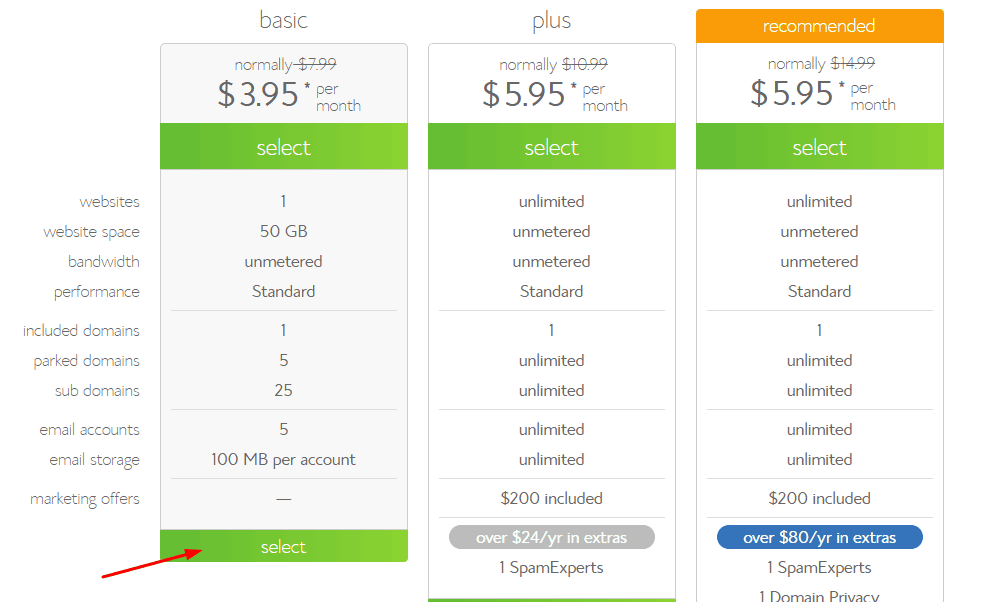1006x602 pixels.
Task: Click the bottom select button under basic
Action: (283, 547)
